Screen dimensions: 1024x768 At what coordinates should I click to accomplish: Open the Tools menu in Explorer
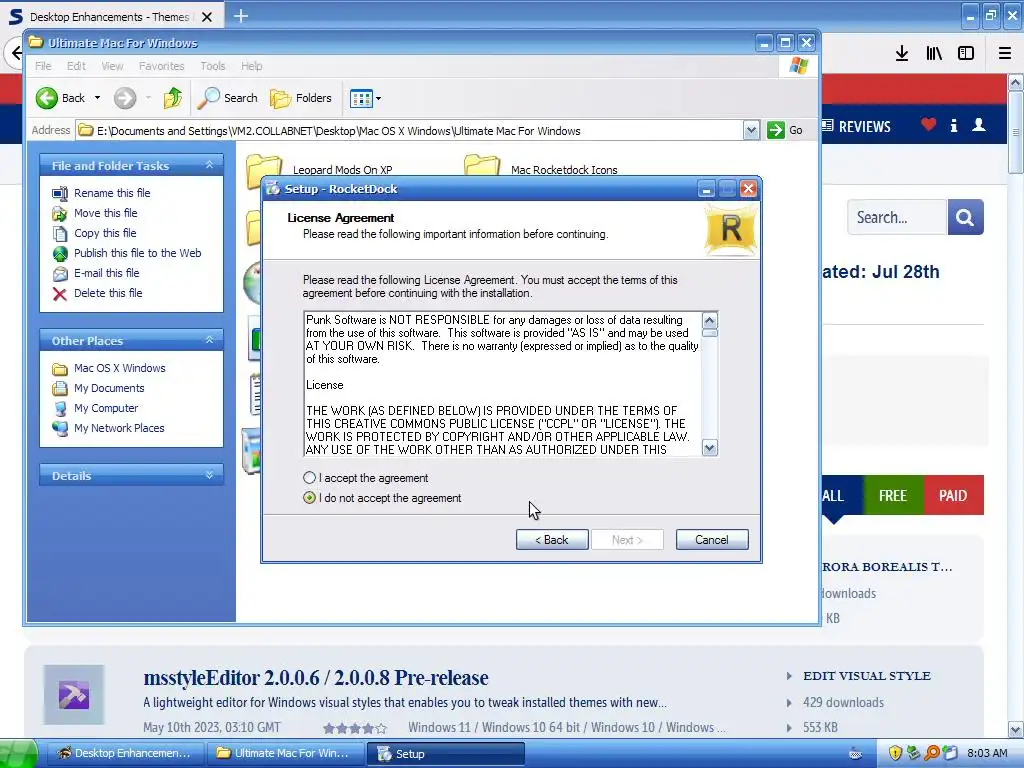click(212, 66)
